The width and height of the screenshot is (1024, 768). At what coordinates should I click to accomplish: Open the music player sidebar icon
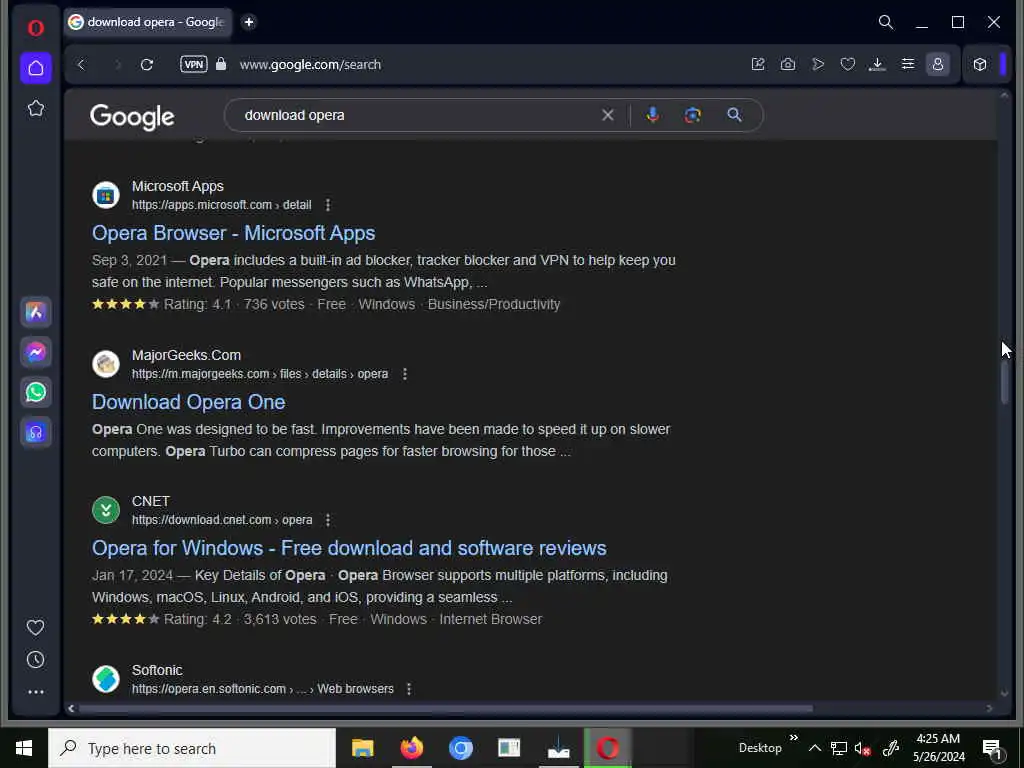[x=36, y=432]
